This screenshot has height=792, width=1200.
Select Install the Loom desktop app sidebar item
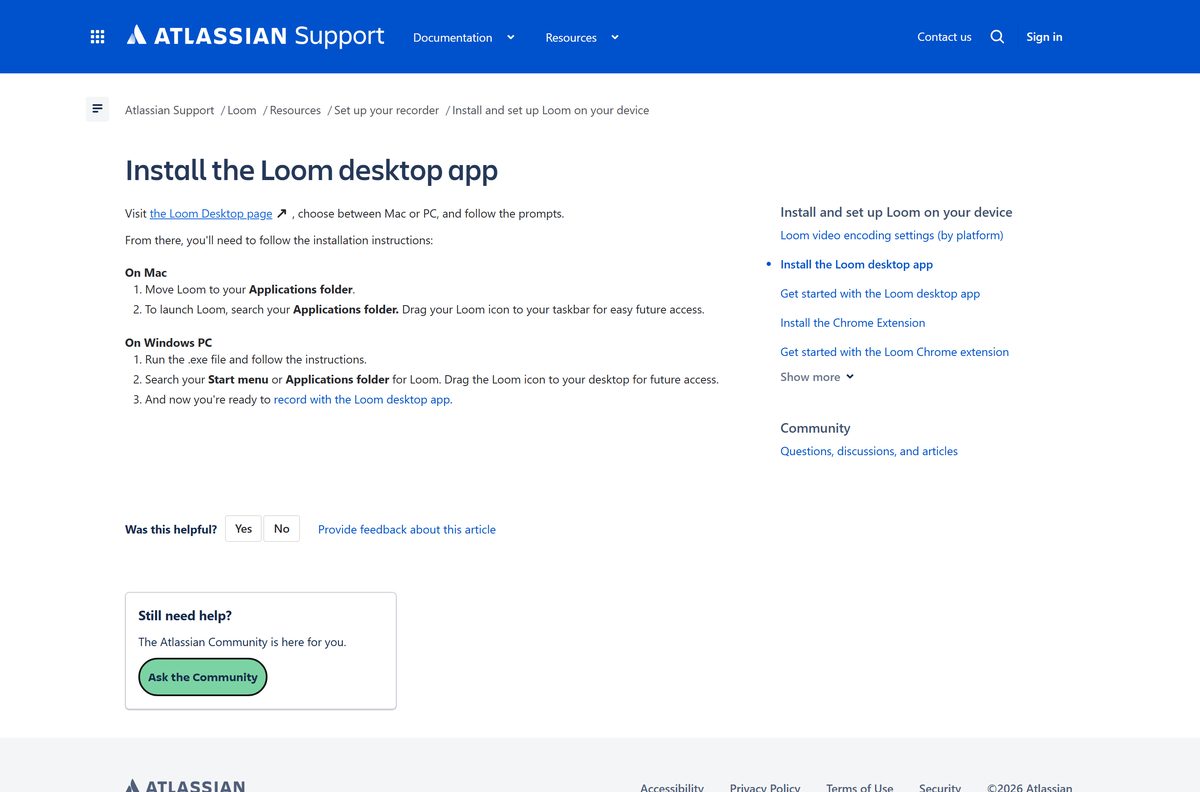point(856,264)
